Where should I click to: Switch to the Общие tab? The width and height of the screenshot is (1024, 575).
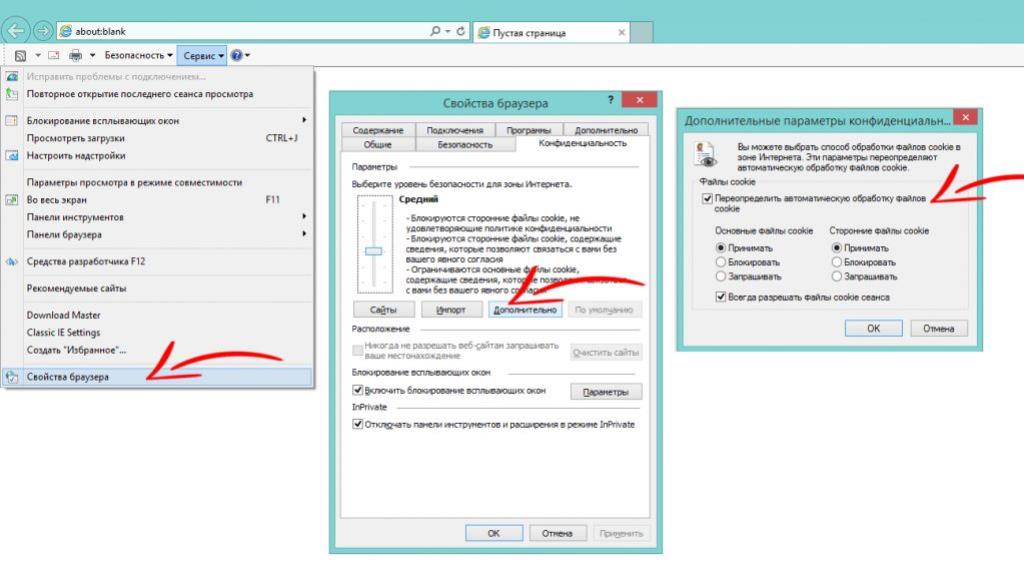click(377, 144)
